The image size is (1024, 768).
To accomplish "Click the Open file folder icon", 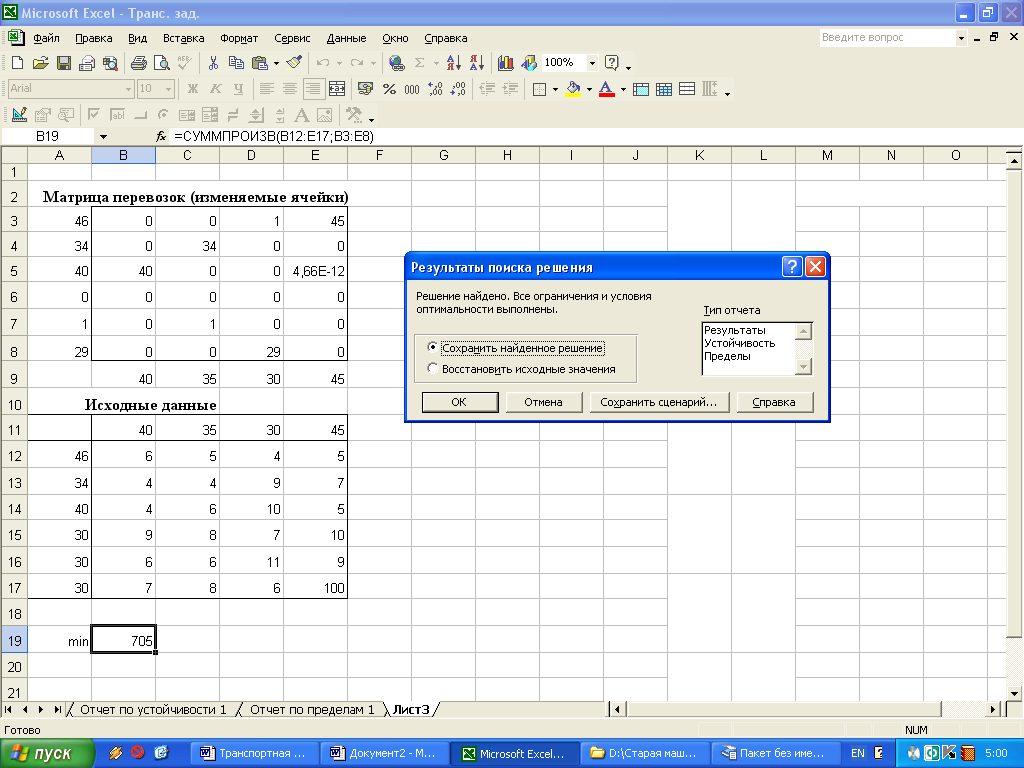I will coord(40,63).
